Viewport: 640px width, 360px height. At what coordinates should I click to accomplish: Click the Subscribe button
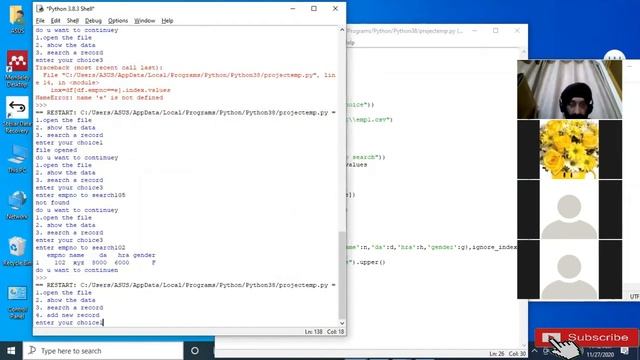pos(586,337)
